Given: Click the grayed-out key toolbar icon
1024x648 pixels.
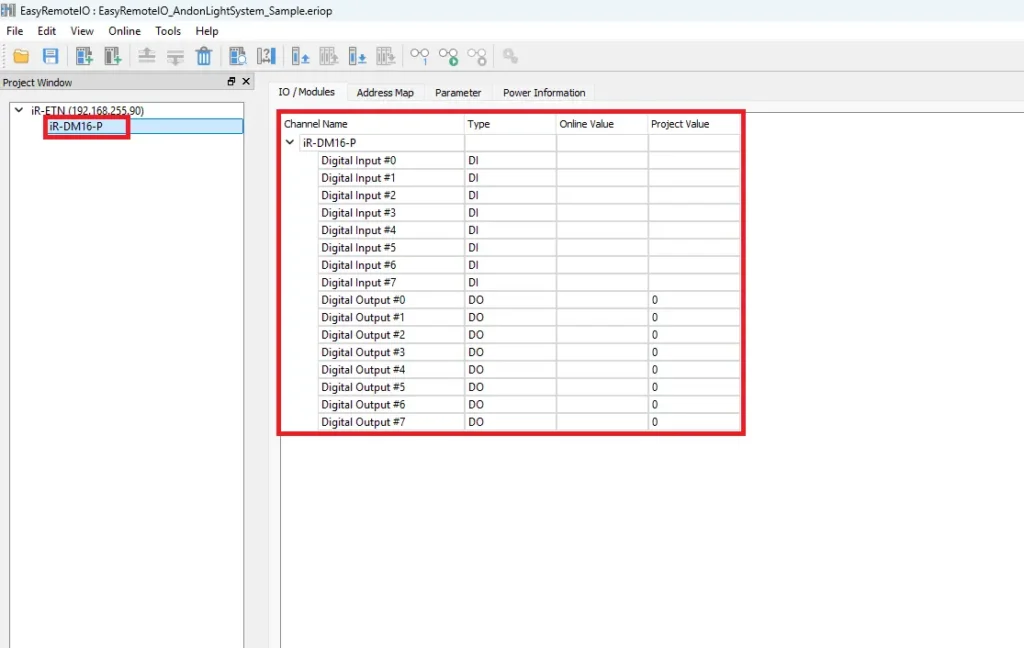Looking at the screenshot, I should coord(510,57).
